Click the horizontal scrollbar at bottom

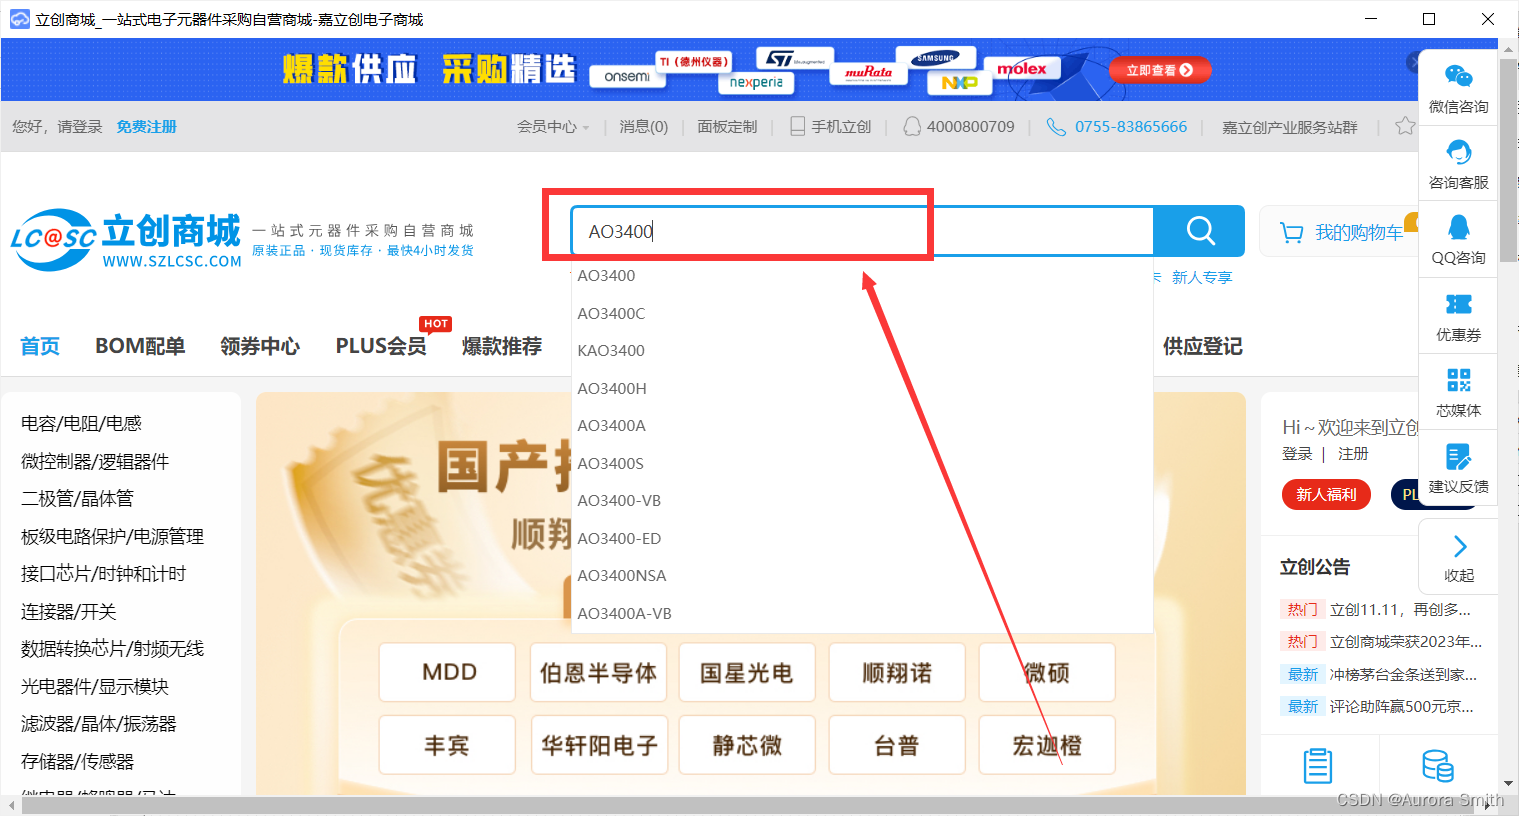coord(750,805)
